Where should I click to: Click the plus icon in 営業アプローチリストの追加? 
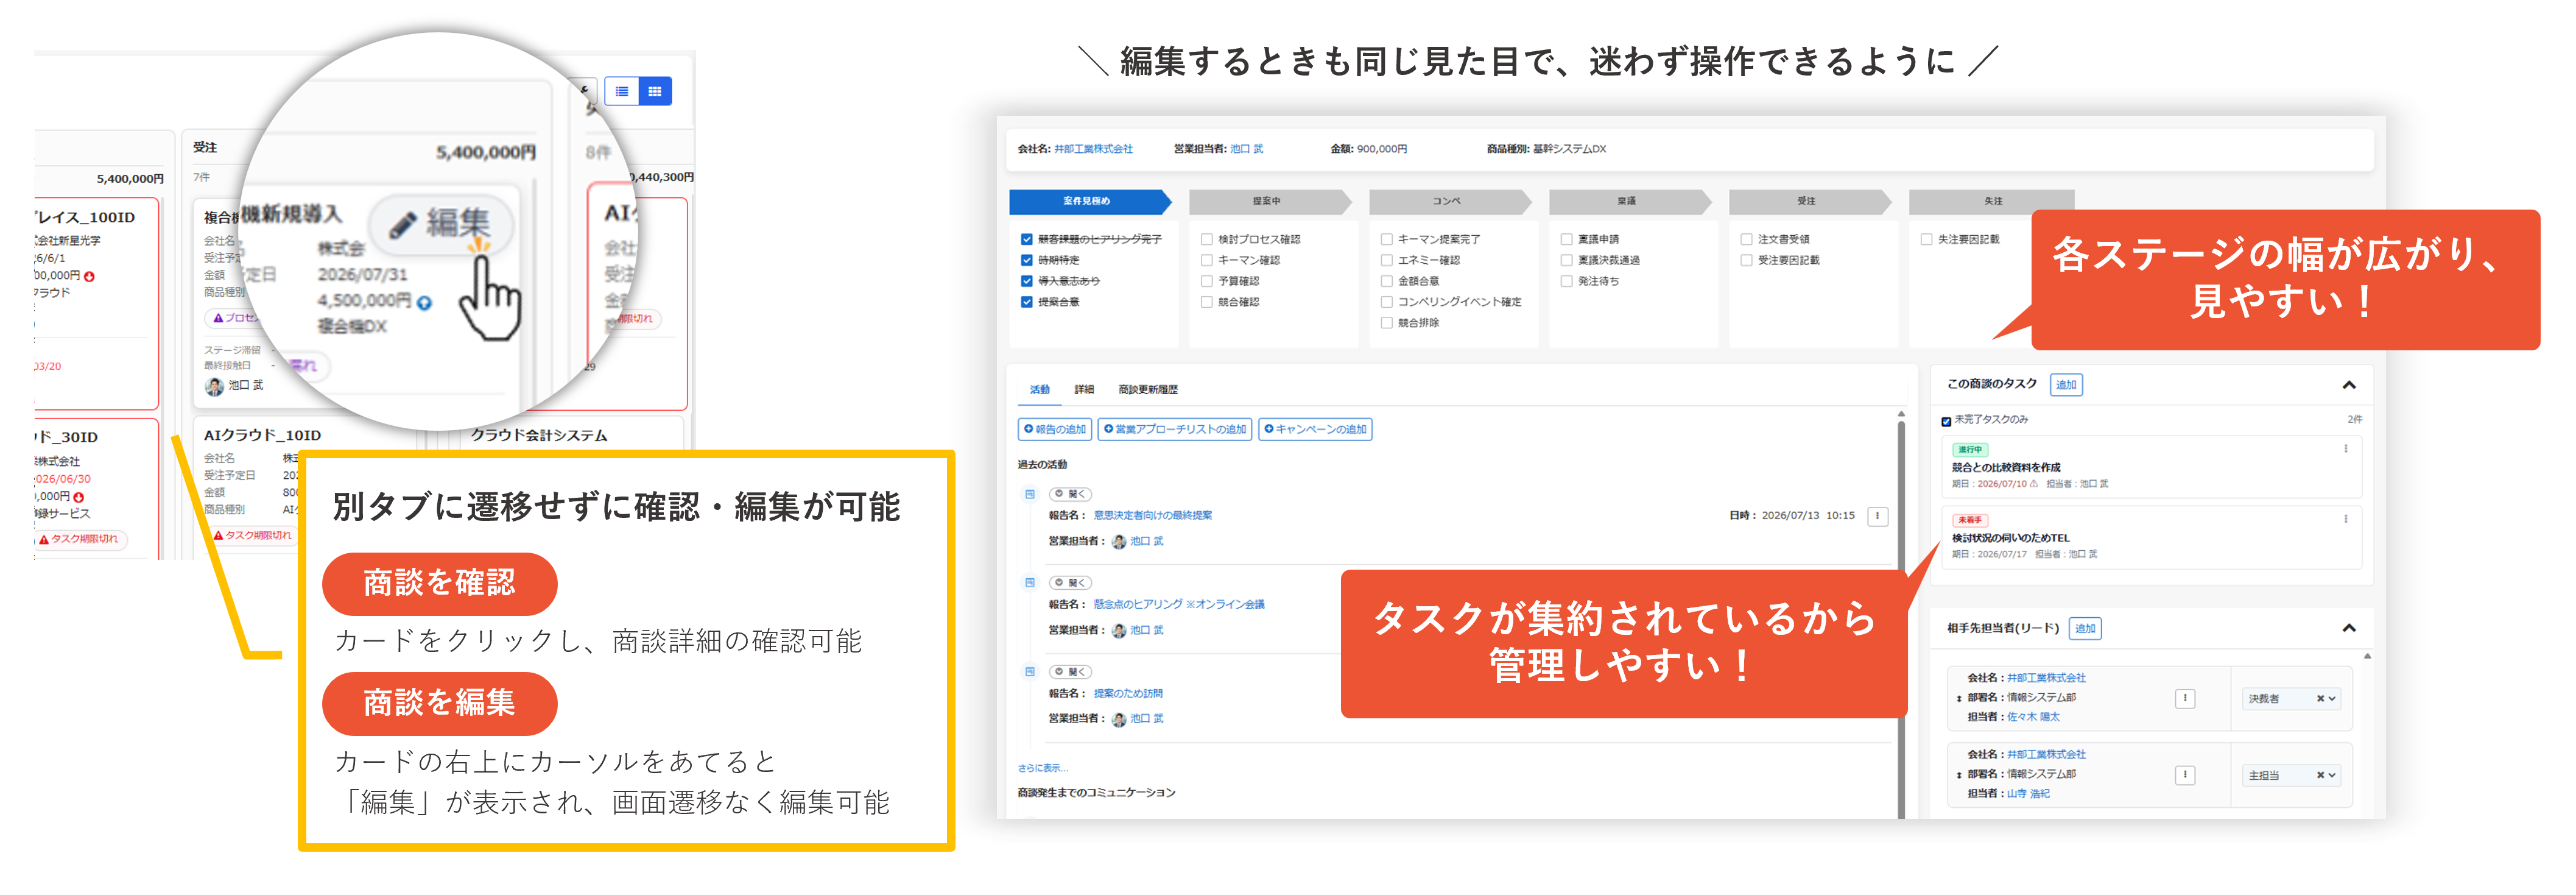tap(1108, 429)
